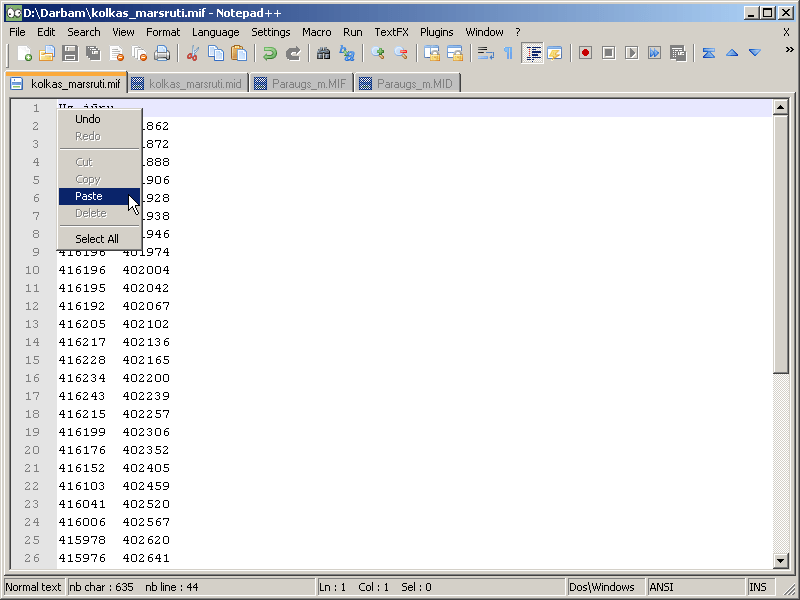
Task: Create a new document with toolbar icon
Action: click(24, 53)
